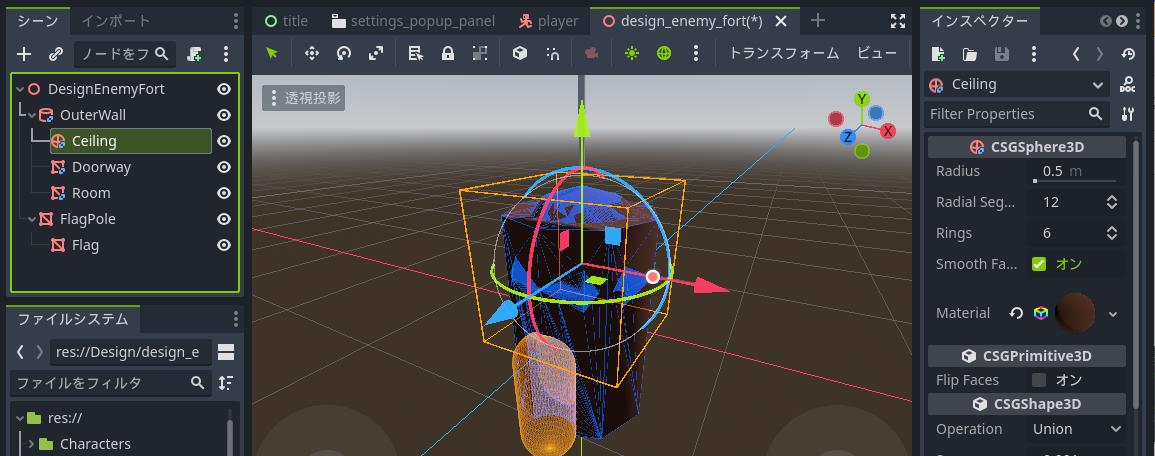Collapse the CSGPrimitive3D section header
This screenshot has height=456, width=1155.
(1027, 357)
